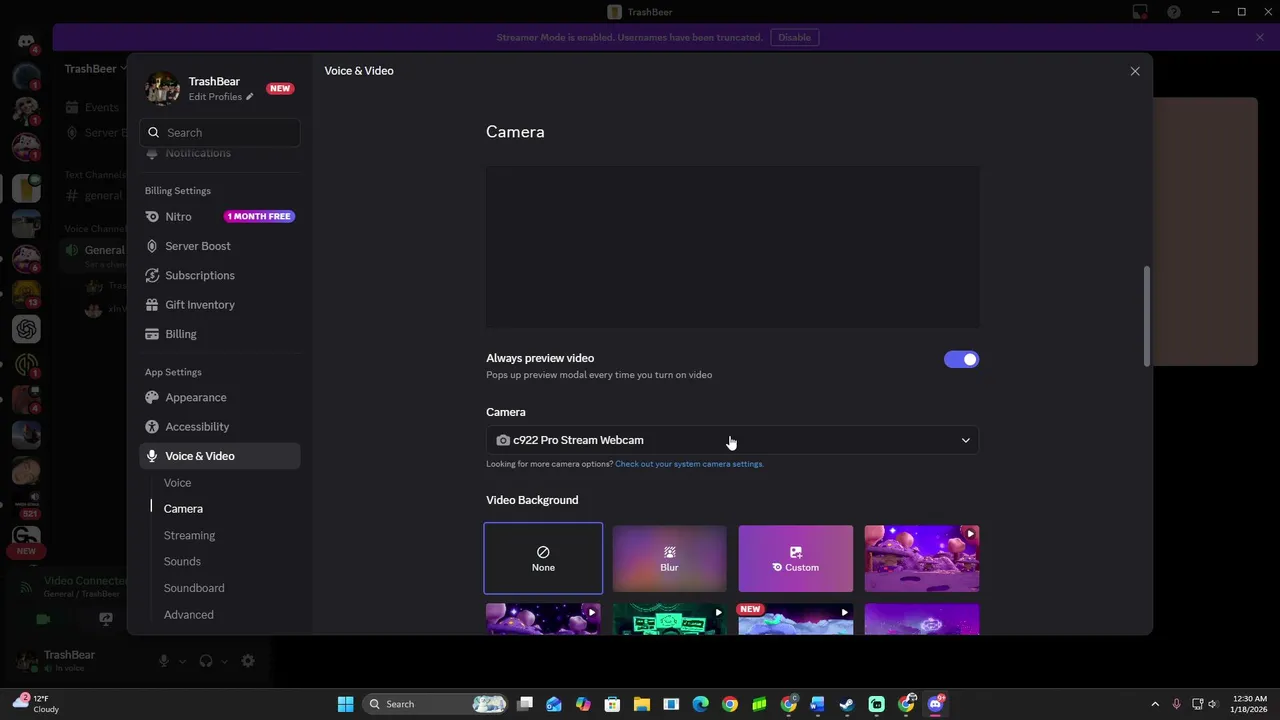Click the Voice & Video microphone icon
The height and width of the screenshot is (720, 1280).
tap(152, 456)
